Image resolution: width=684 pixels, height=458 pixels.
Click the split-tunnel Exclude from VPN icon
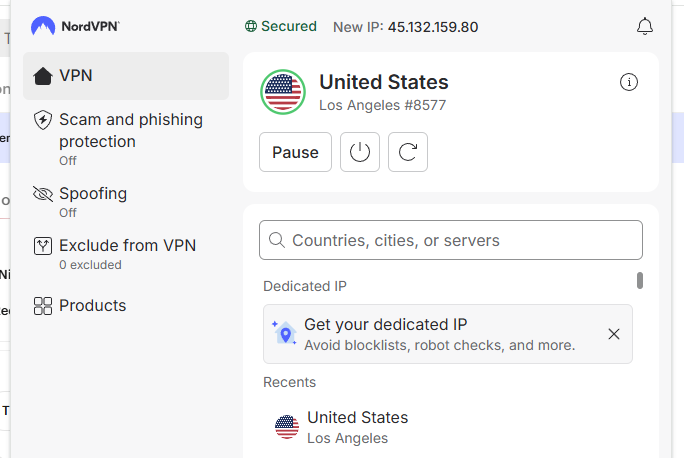[x=43, y=246]
